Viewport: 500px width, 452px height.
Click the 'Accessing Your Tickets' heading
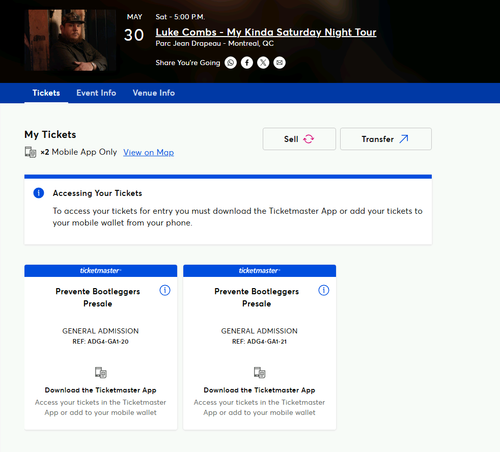pyautogui.click(x=97, y=193)
